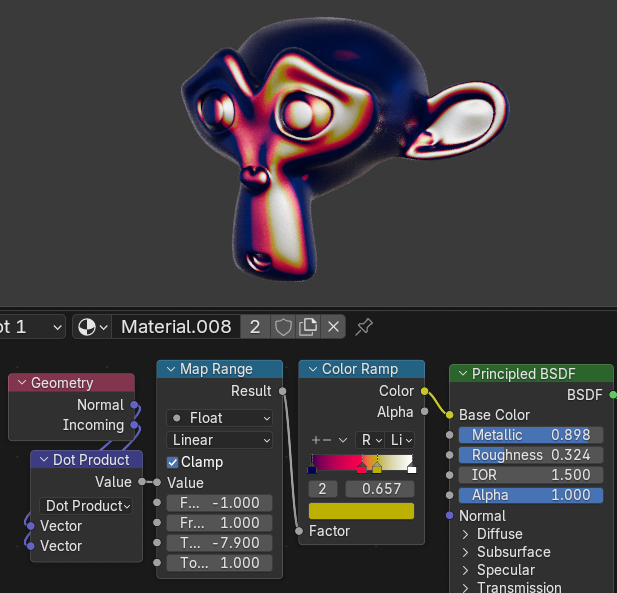
Task: Open the Float data type dropdown
Action: (x=219, y=418)
